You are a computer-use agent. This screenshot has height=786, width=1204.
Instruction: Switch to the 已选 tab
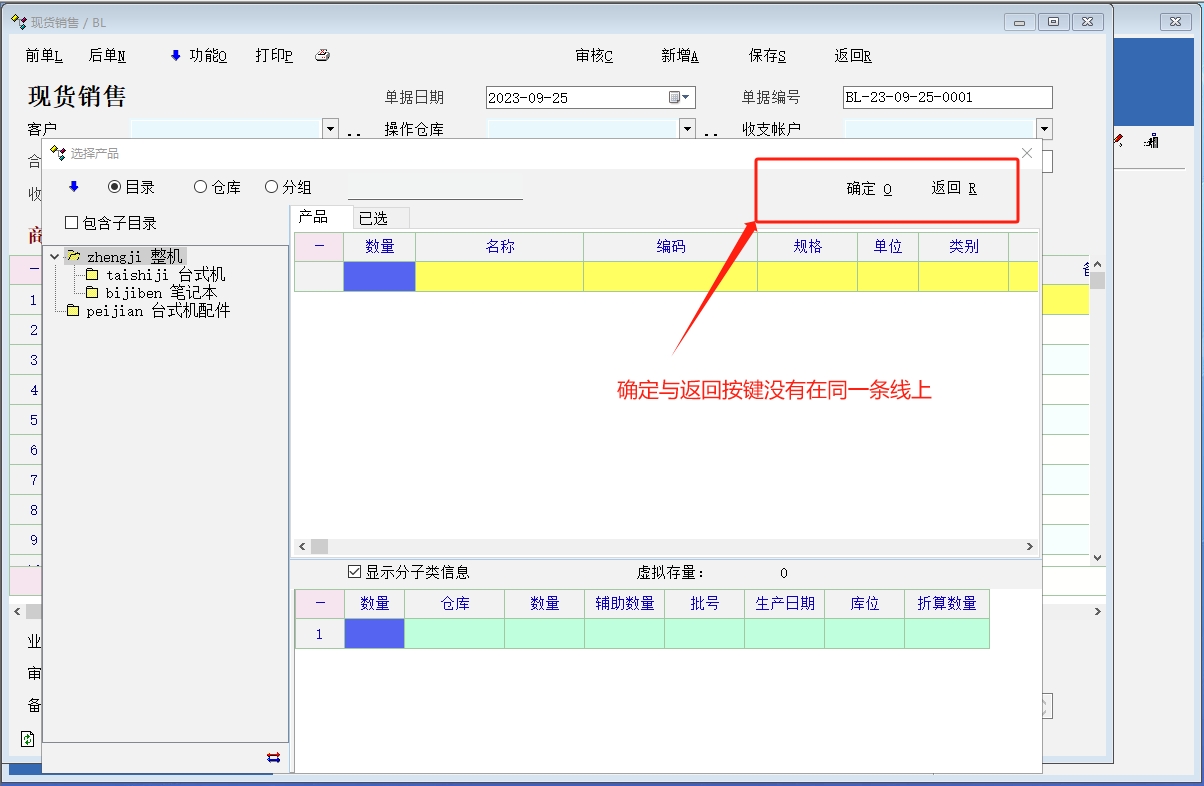point(373,218)
